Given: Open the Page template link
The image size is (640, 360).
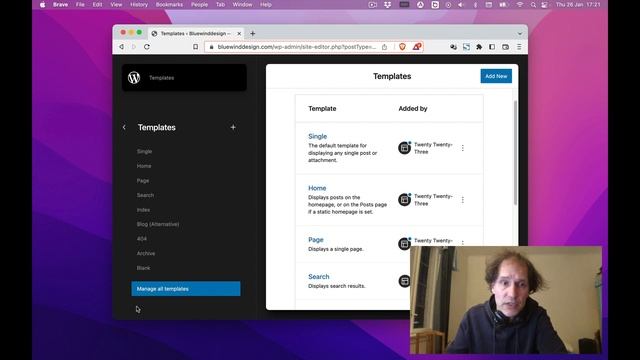Looking at the screenshot, I should coord(316,240).
